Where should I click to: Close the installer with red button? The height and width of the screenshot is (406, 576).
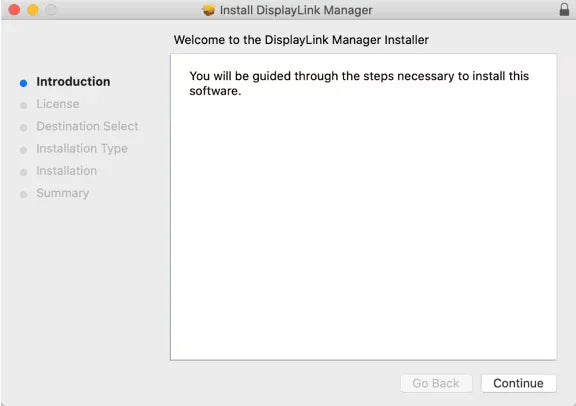click(x=14, y=10)
